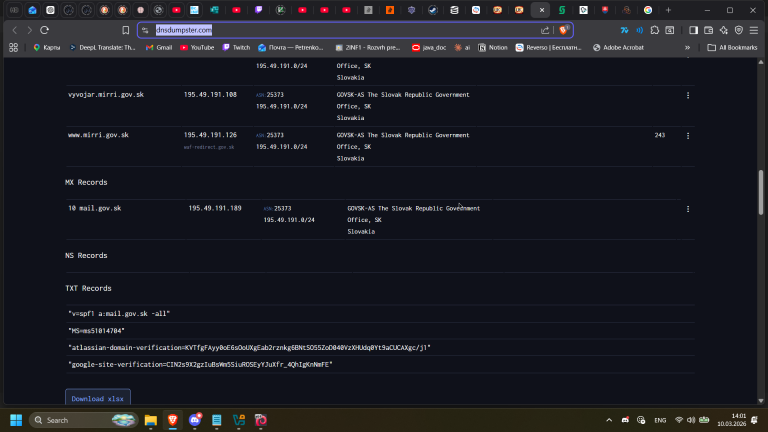Open the Twitch bookmark

coord(236,48)
